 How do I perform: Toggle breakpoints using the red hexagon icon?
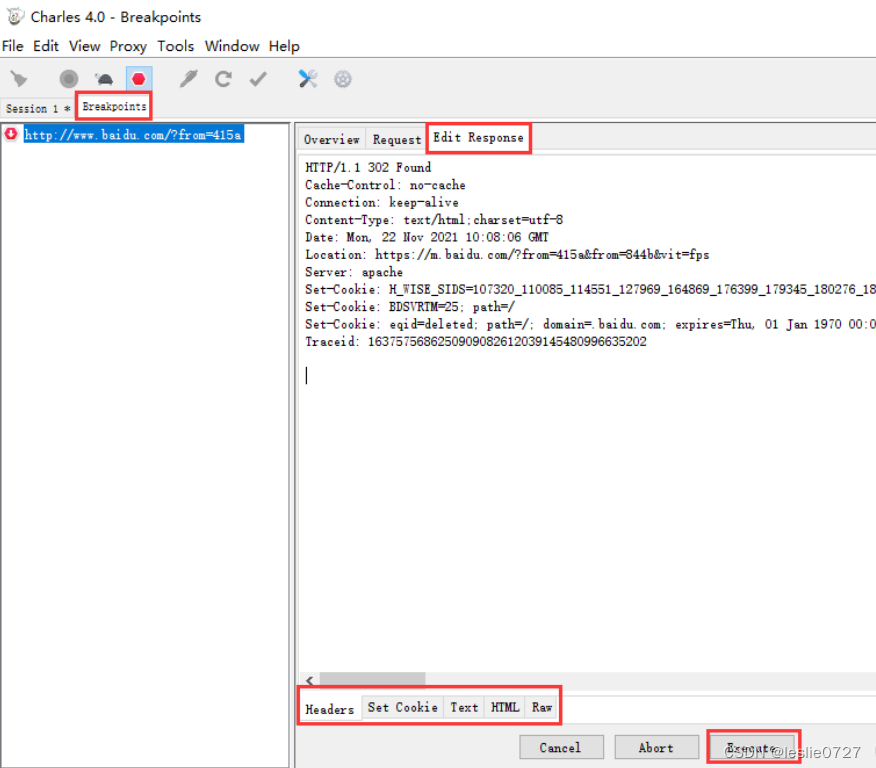click(138, 78)
